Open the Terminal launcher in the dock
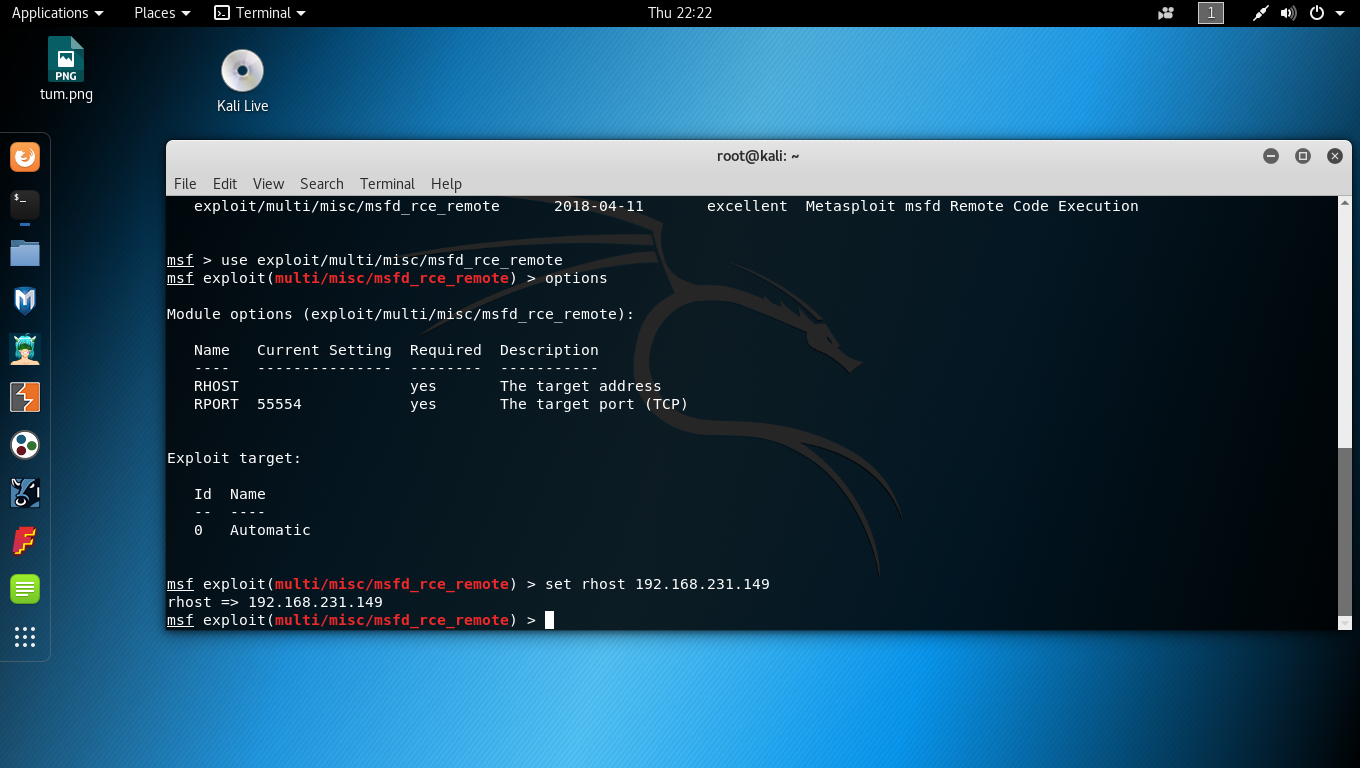The width and height of the screenshot is (1360, 768). 25,205
